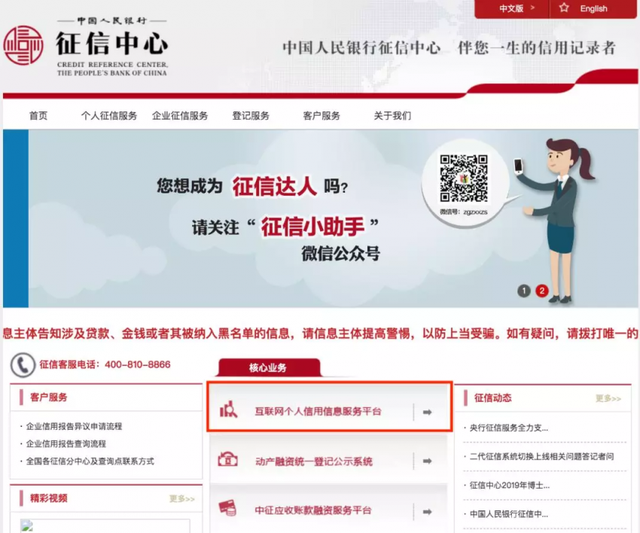This screenshot has width=640, height=533.
Task: Click the 客户服务 sidebar section heading
Action: click(49, 397)
